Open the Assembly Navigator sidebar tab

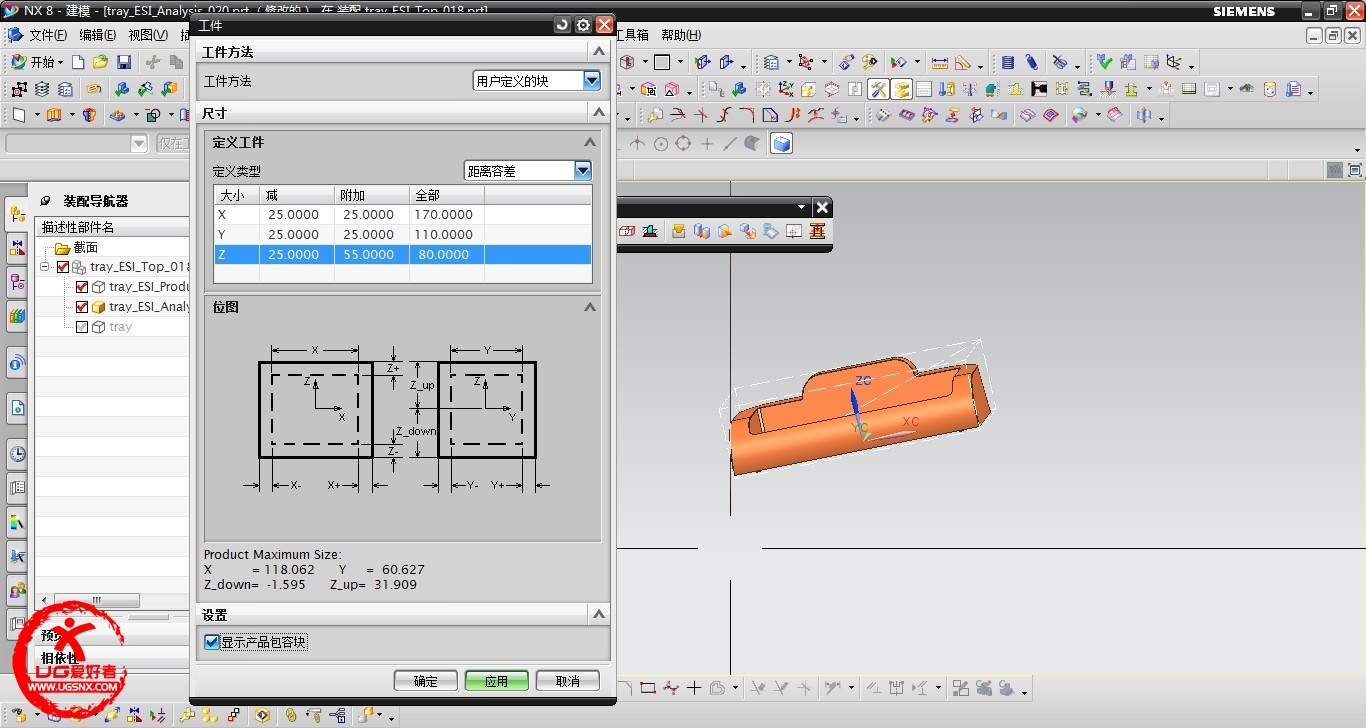coord(17,214)
